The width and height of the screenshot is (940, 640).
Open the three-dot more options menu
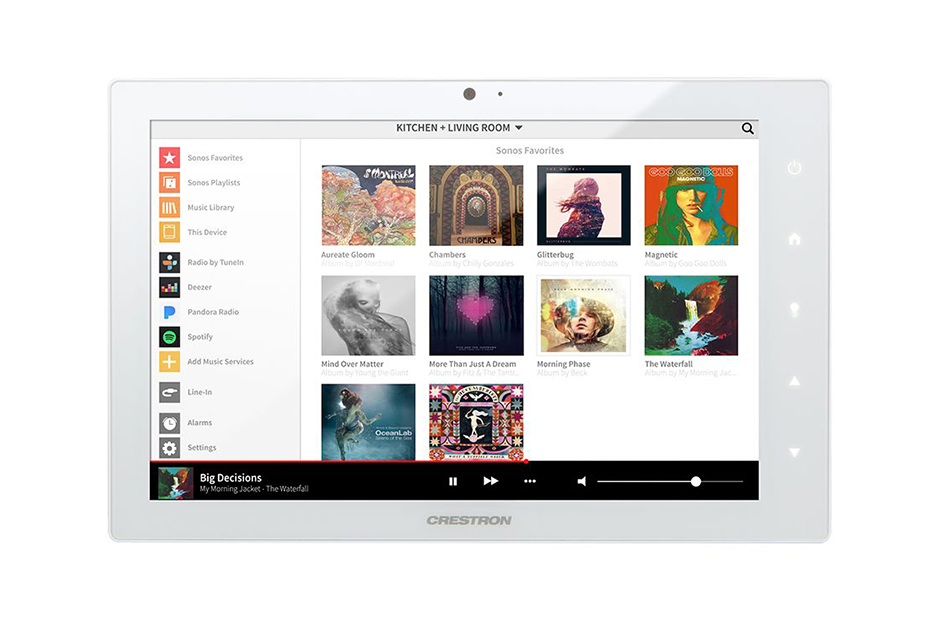click(x=530, y=481)
